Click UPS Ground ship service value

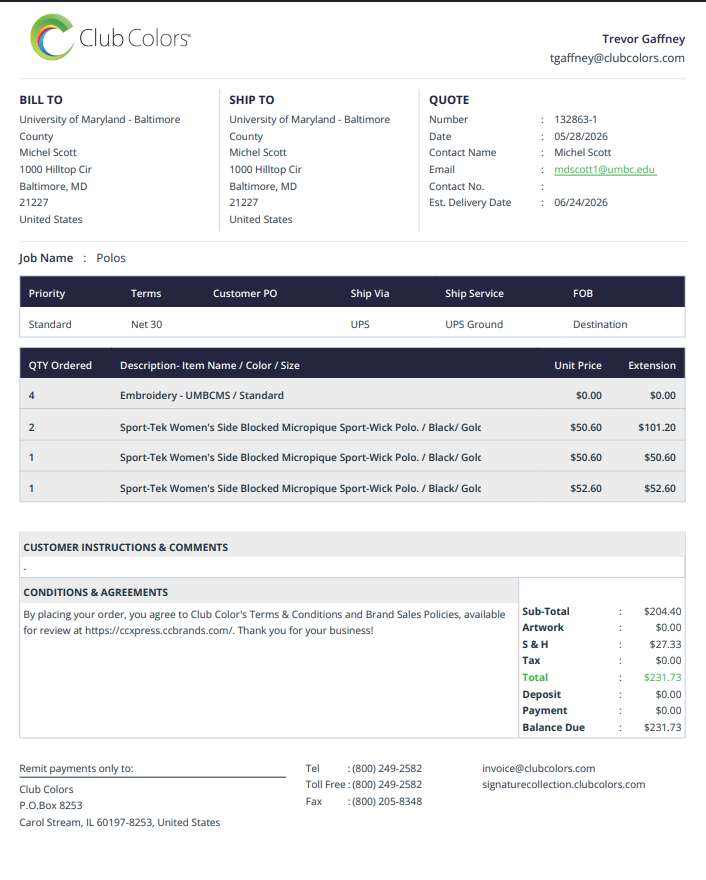point(474,324)
